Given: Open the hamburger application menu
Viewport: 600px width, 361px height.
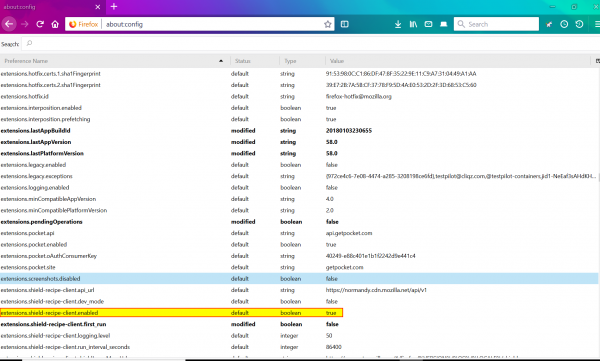Looking at the screenshot, I should (x=597, y=24).
